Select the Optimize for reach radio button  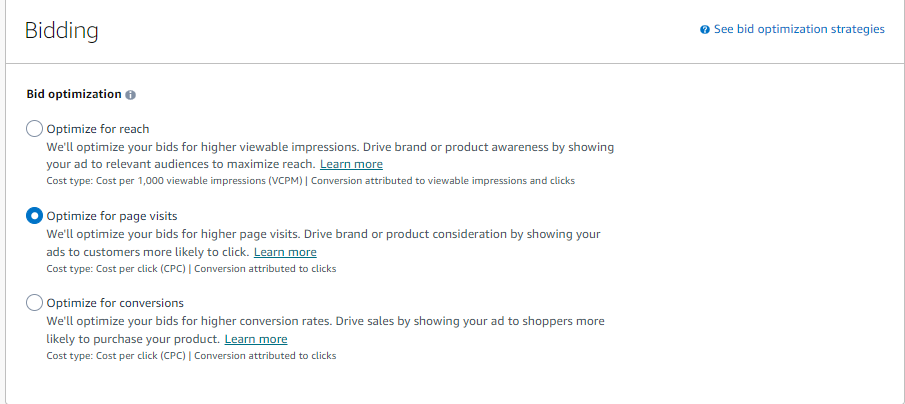(35, 129)
